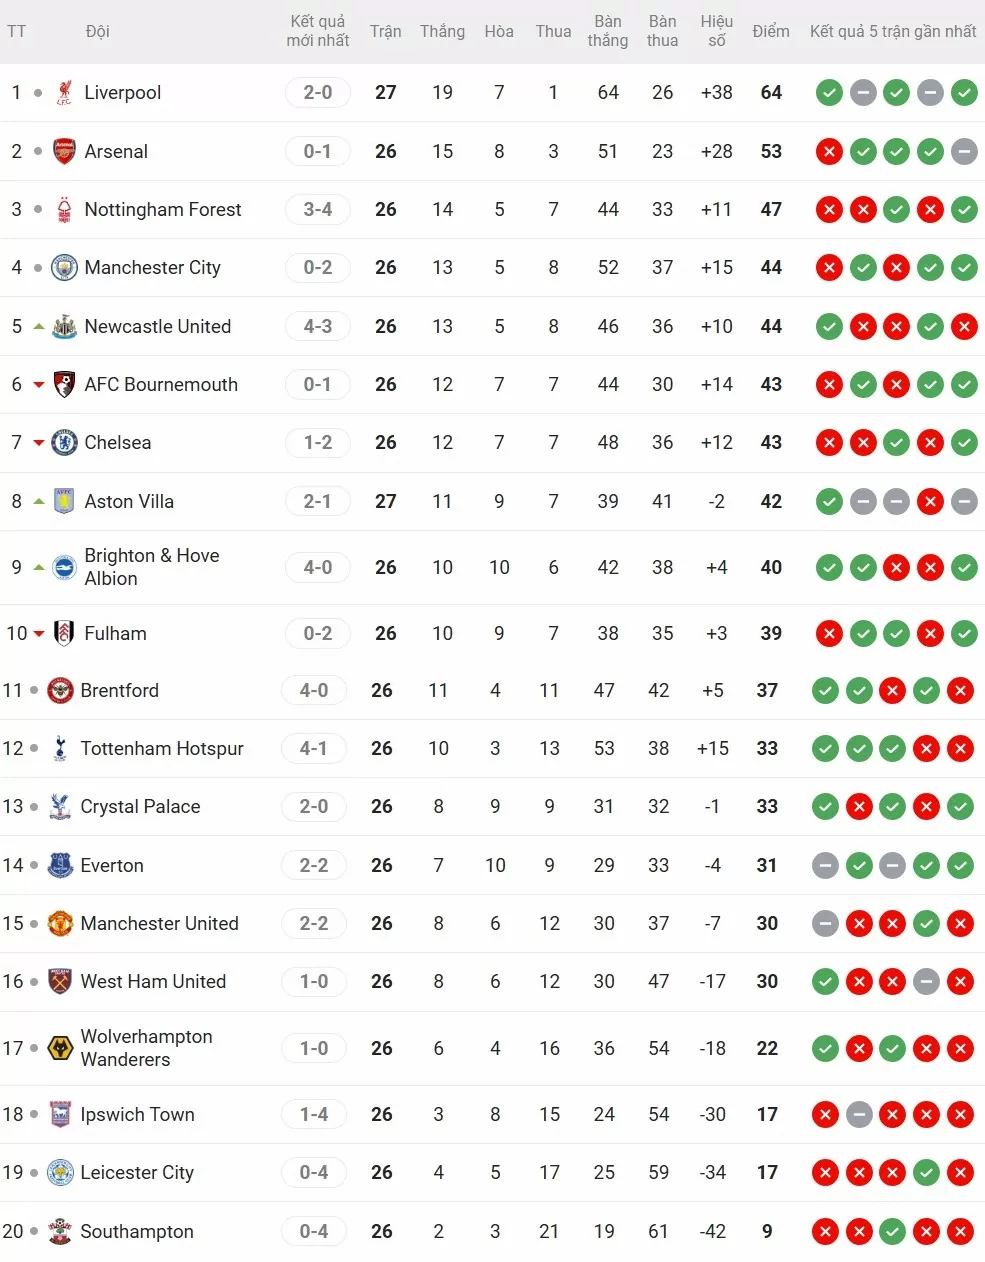The height and width of the screenshot is (1262, 985).
Task: Sort table by the Điểm column
Action: pos(770,31)
